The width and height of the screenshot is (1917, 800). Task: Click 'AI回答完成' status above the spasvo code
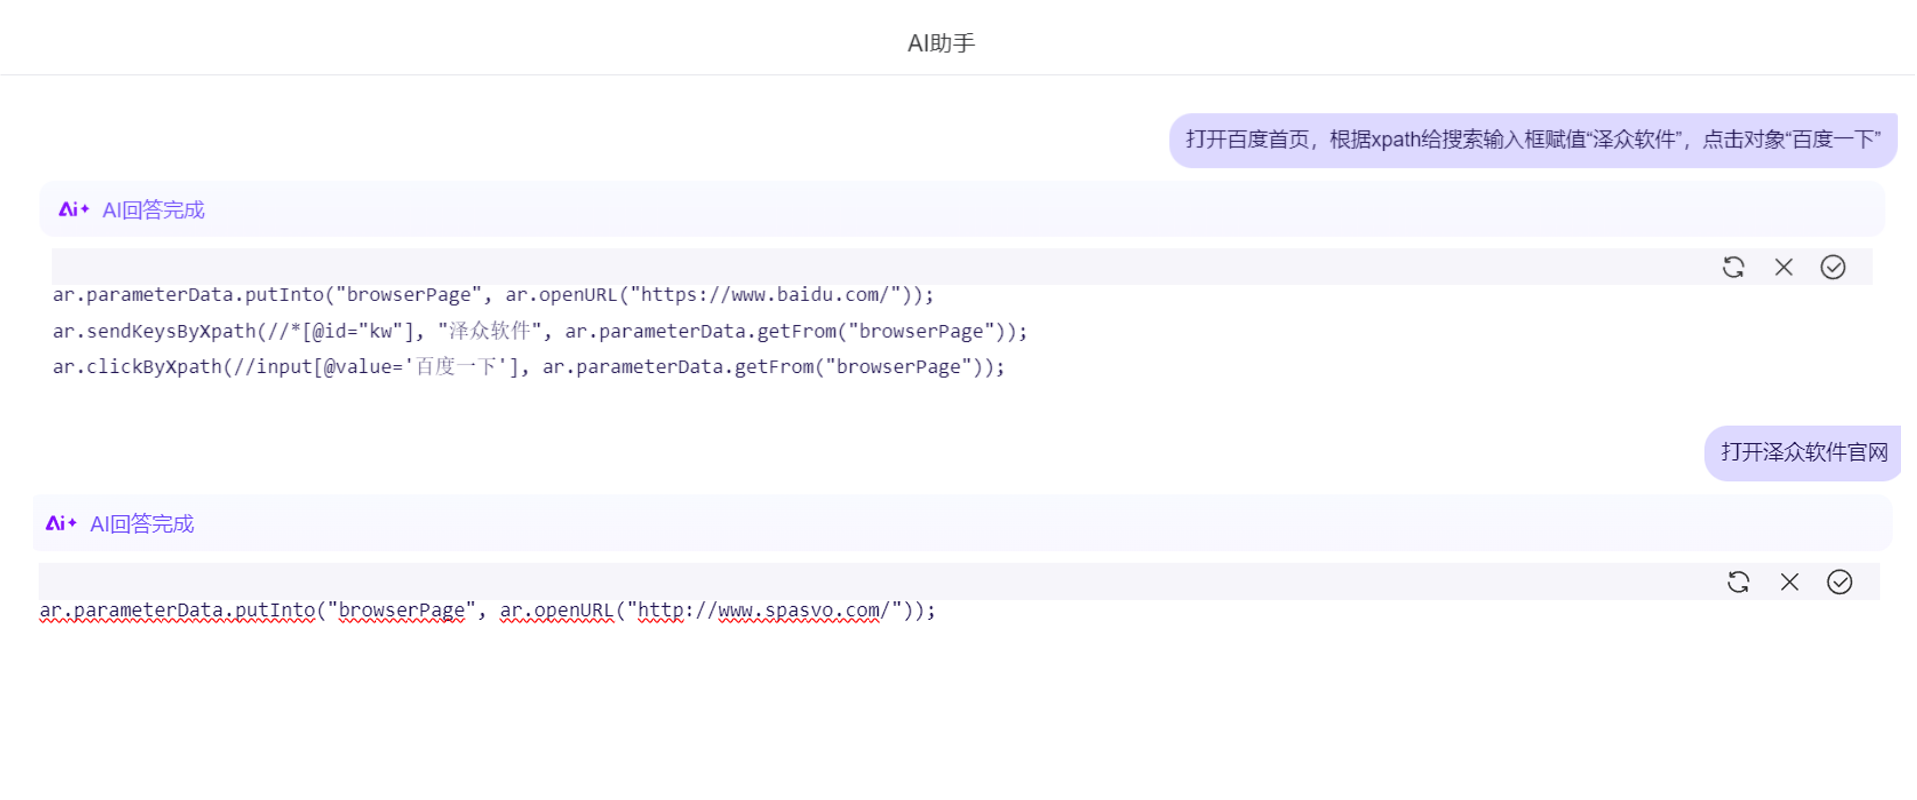(x=141, y=524)
